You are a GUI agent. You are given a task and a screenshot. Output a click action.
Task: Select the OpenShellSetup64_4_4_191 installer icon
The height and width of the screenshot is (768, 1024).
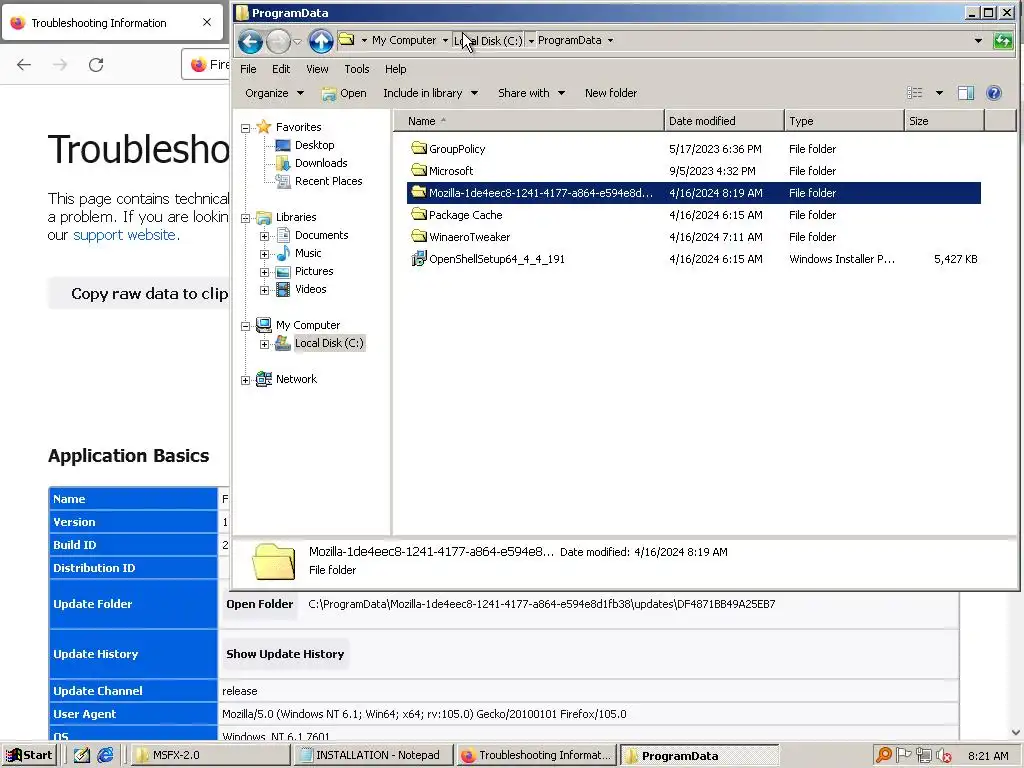coord(419,259)
